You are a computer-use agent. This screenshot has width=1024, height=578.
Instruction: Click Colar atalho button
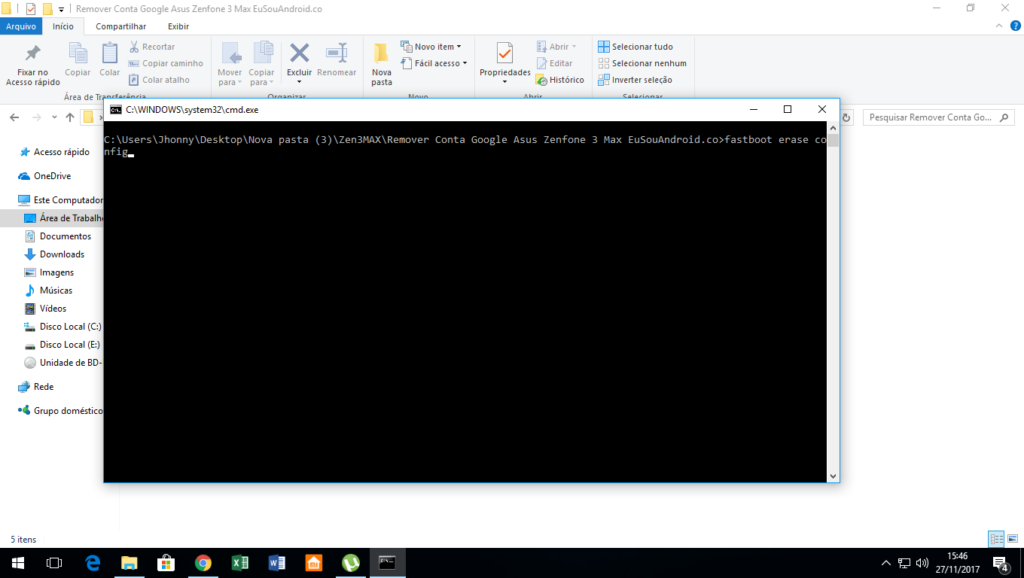point(159,80)
